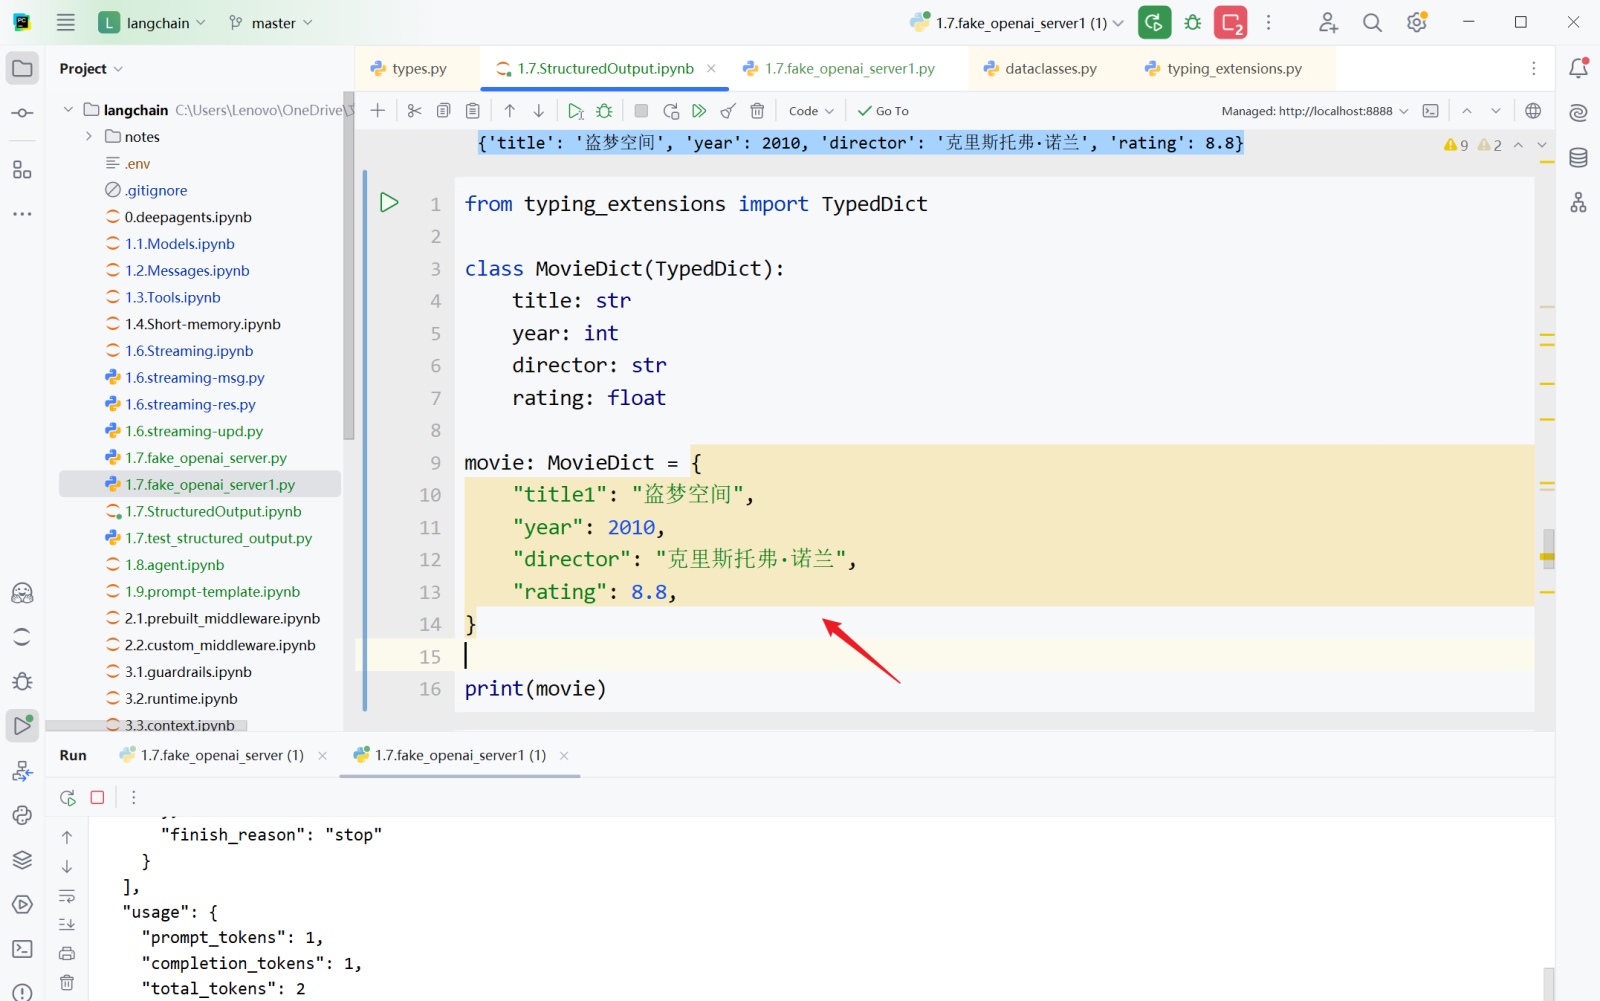Image resolution: width=1600 pixels, height=1001 pixels.
Task: Open IDE settings gear
Action: (x=1417, y=22)
